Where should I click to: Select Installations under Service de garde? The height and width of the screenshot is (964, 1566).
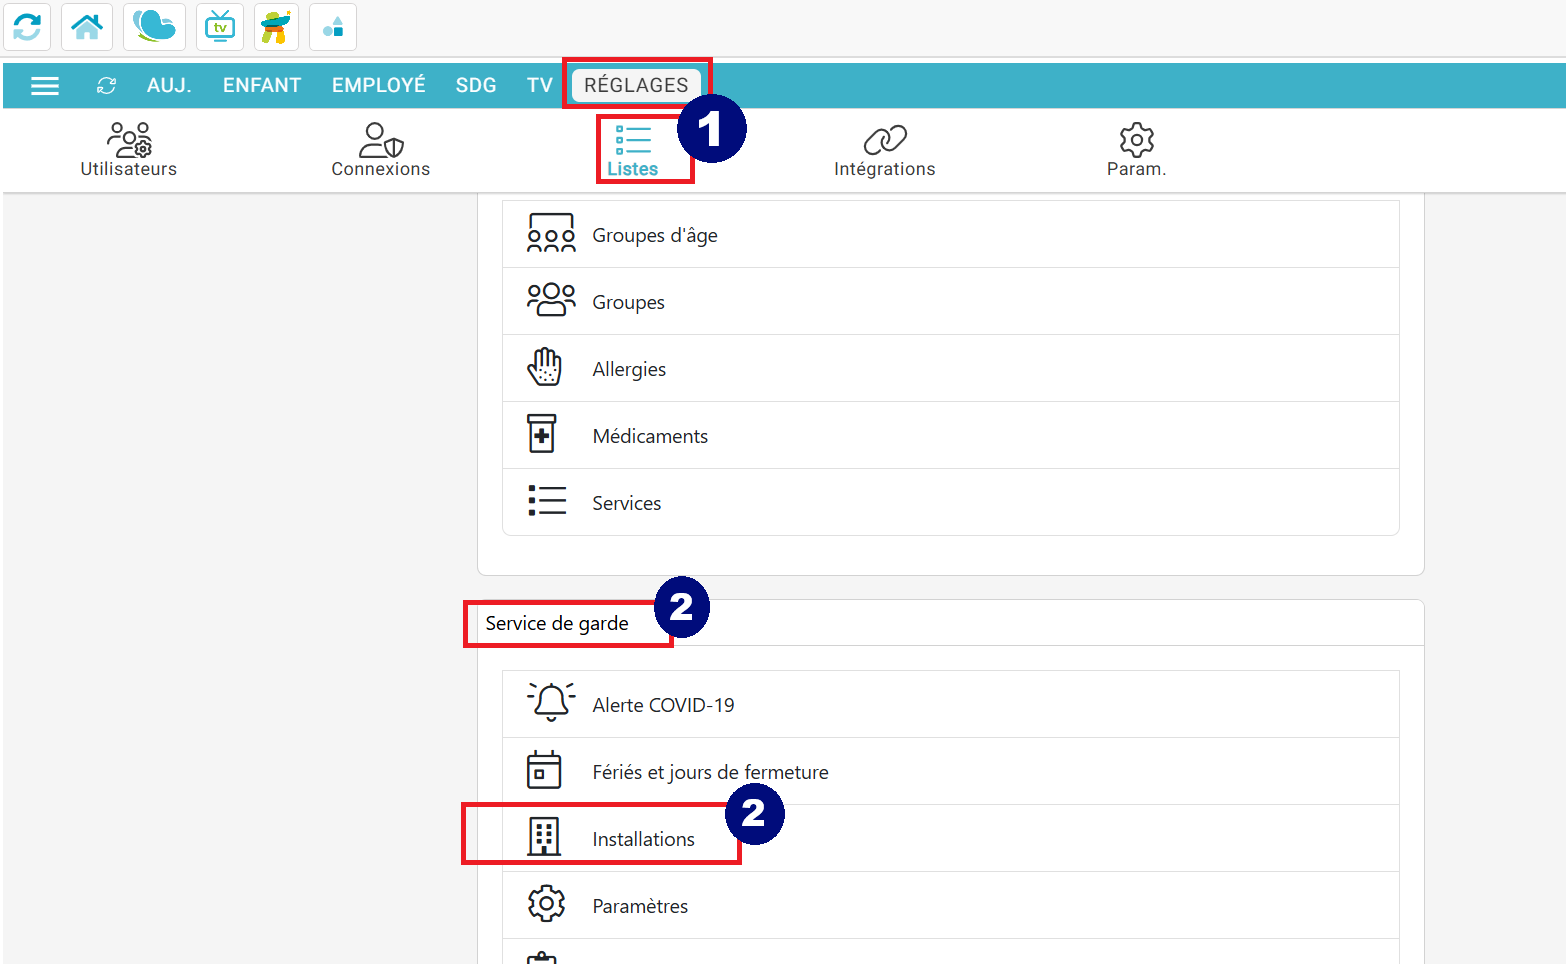click(x=643, y=839)
